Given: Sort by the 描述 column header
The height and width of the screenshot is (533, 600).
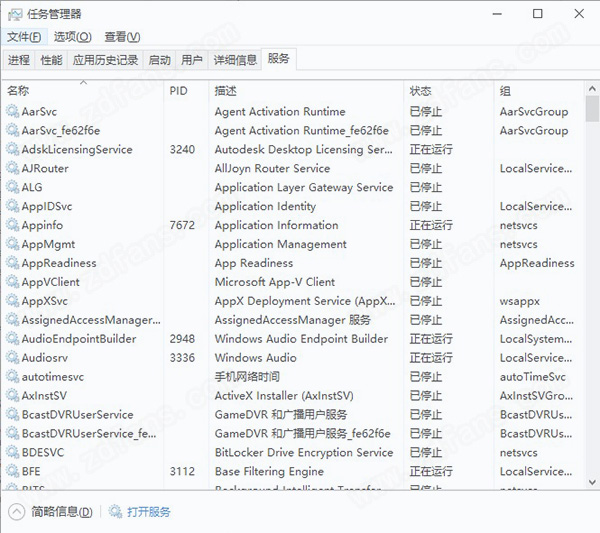Looking at the screenshot, I should pos(306,91).
